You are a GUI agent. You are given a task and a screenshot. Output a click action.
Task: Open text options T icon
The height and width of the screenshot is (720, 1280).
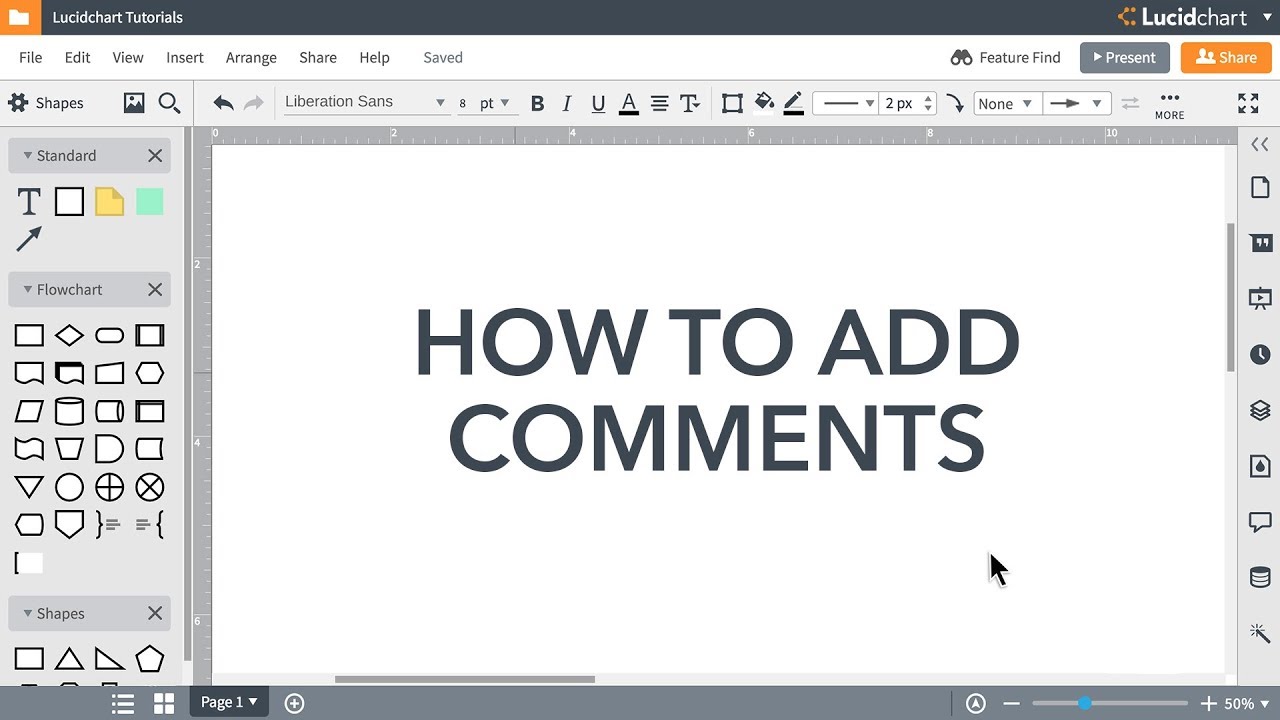tap(690, 103)
